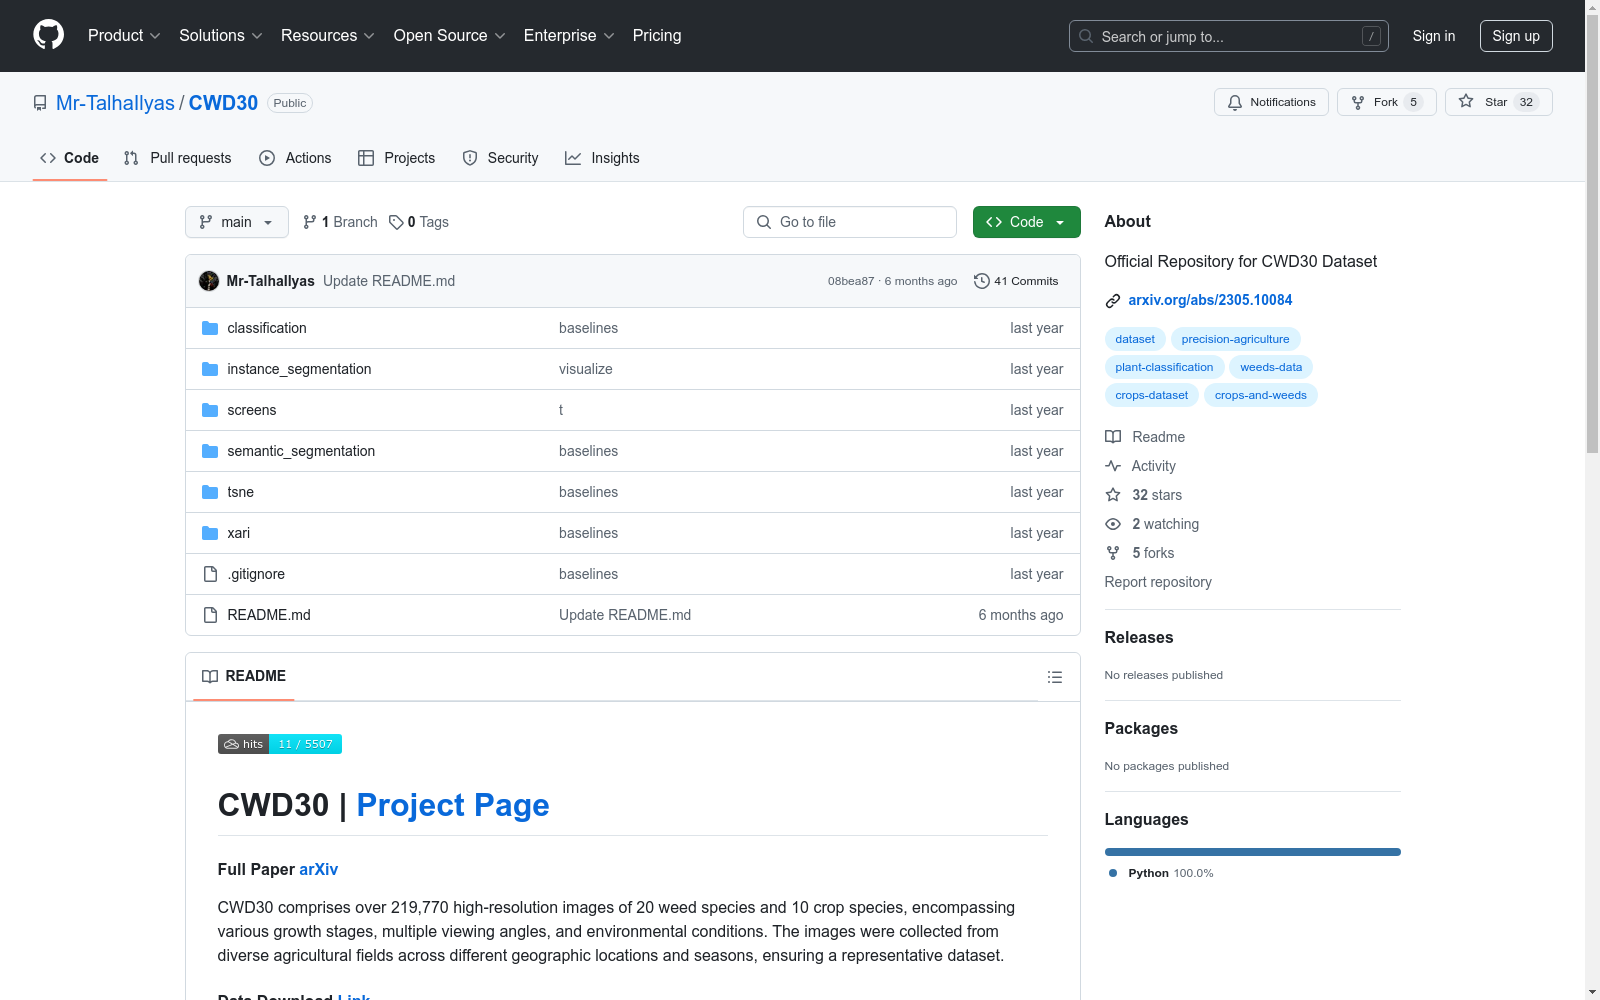Open the README.md file name
This screenshot has height=1000, width=1600.
coord(269,615)
